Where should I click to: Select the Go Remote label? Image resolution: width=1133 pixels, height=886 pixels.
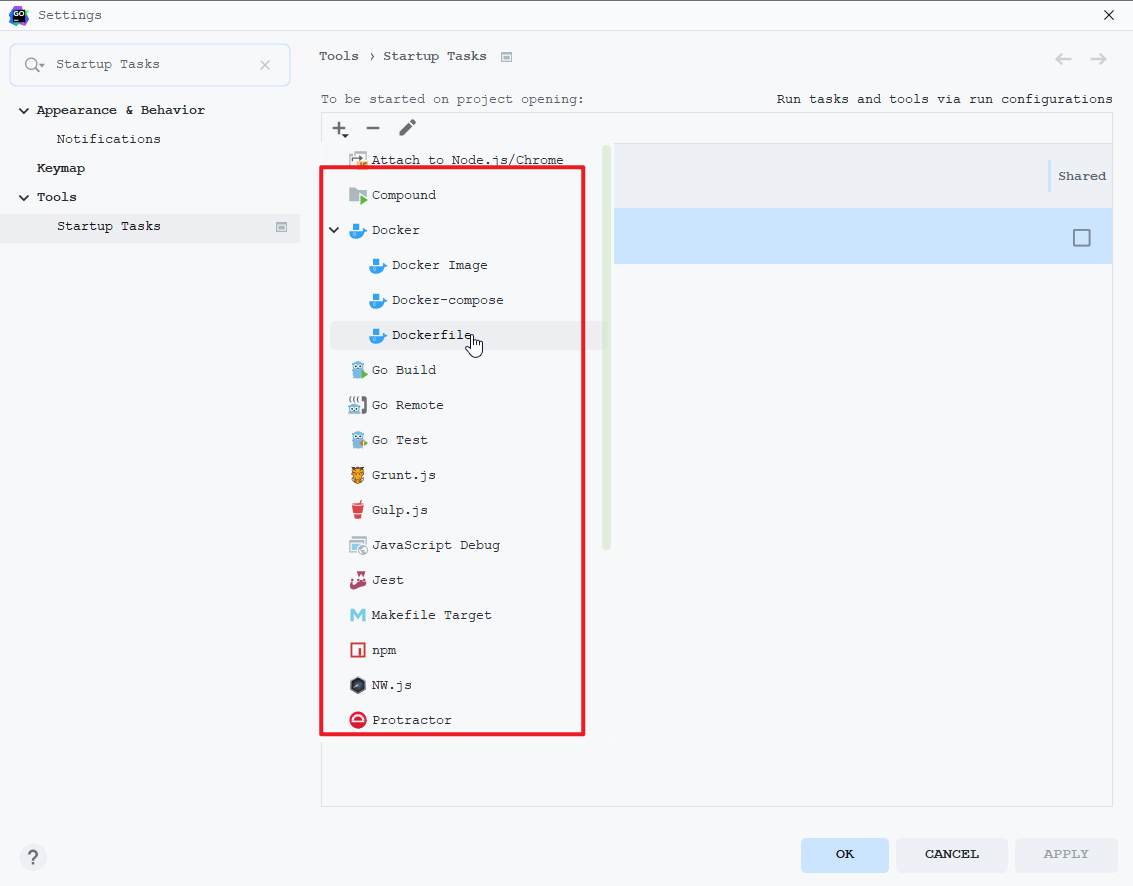point(408,405)
